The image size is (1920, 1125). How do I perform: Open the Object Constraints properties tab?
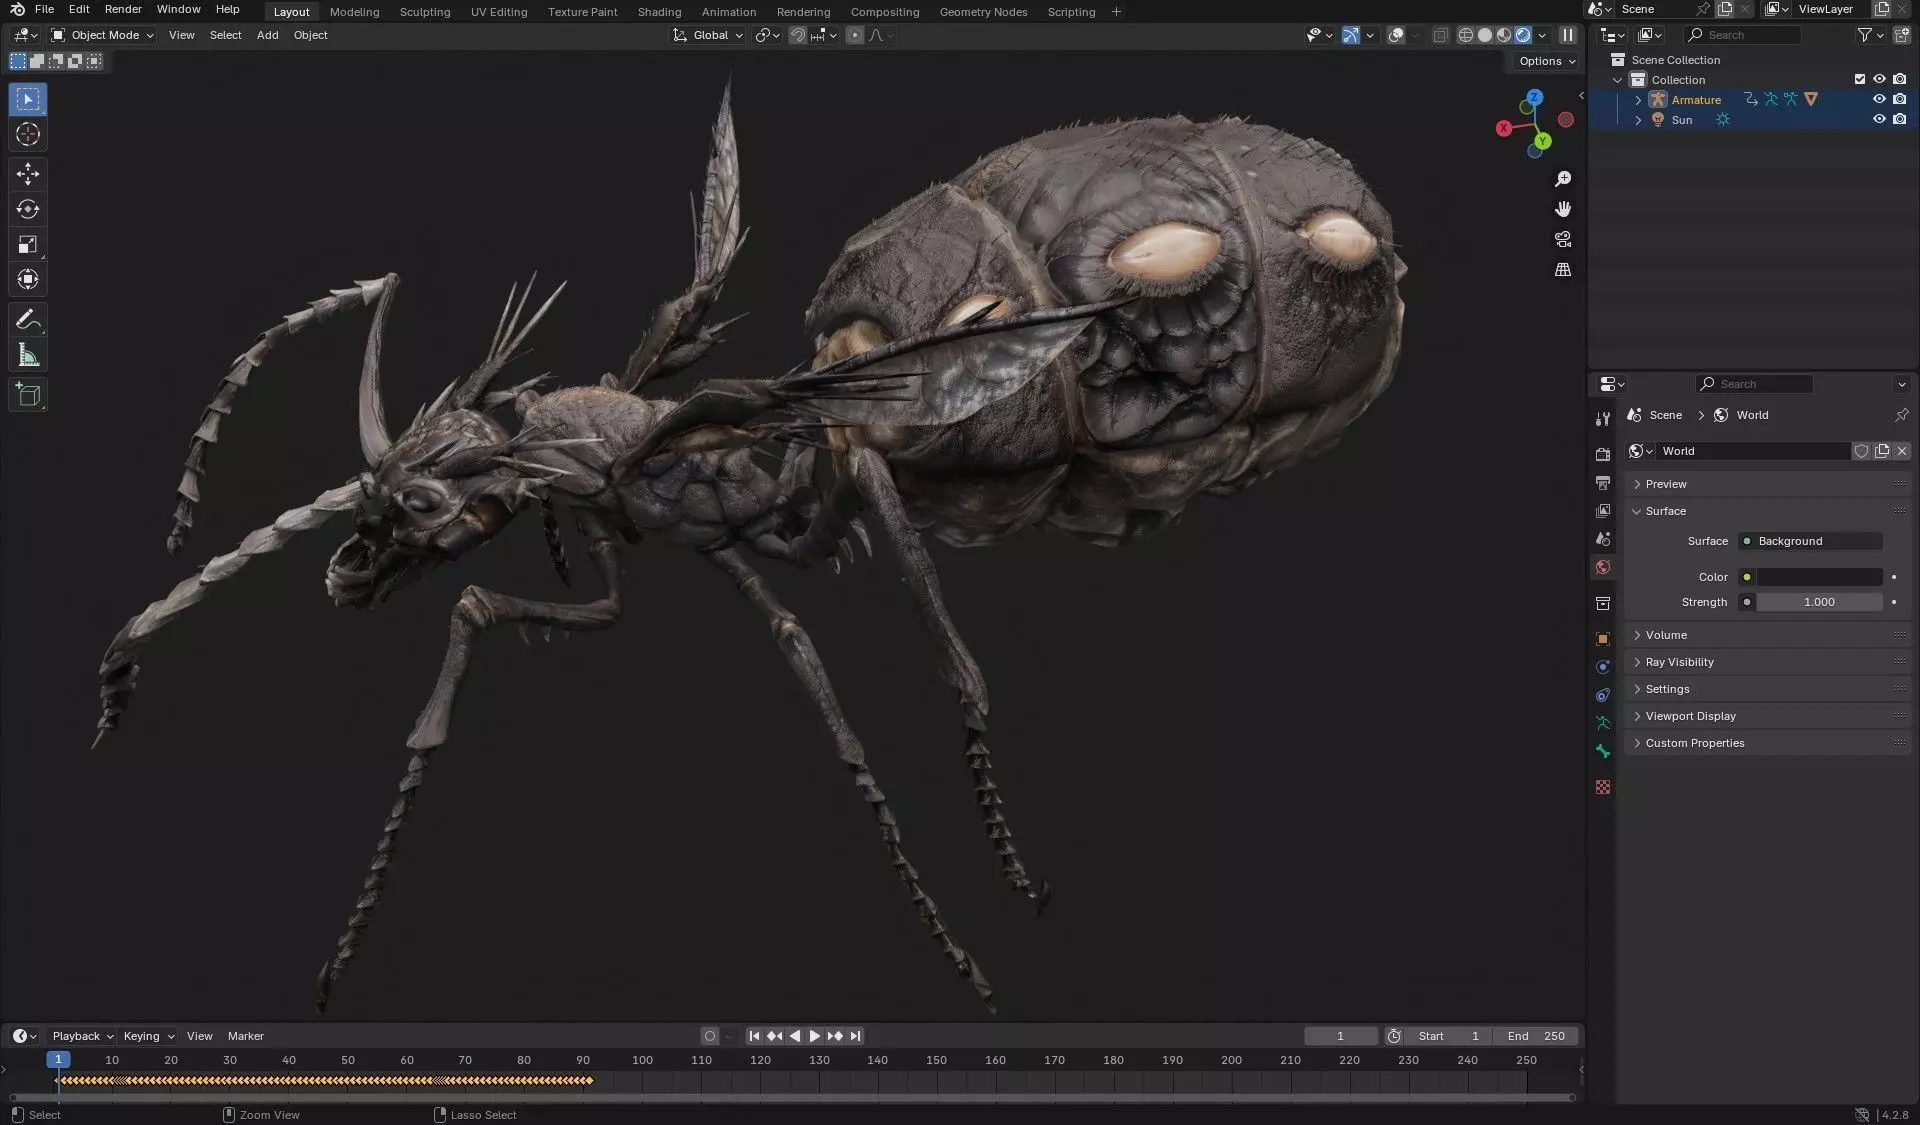pyautogui.click(x=1603, y=694)
